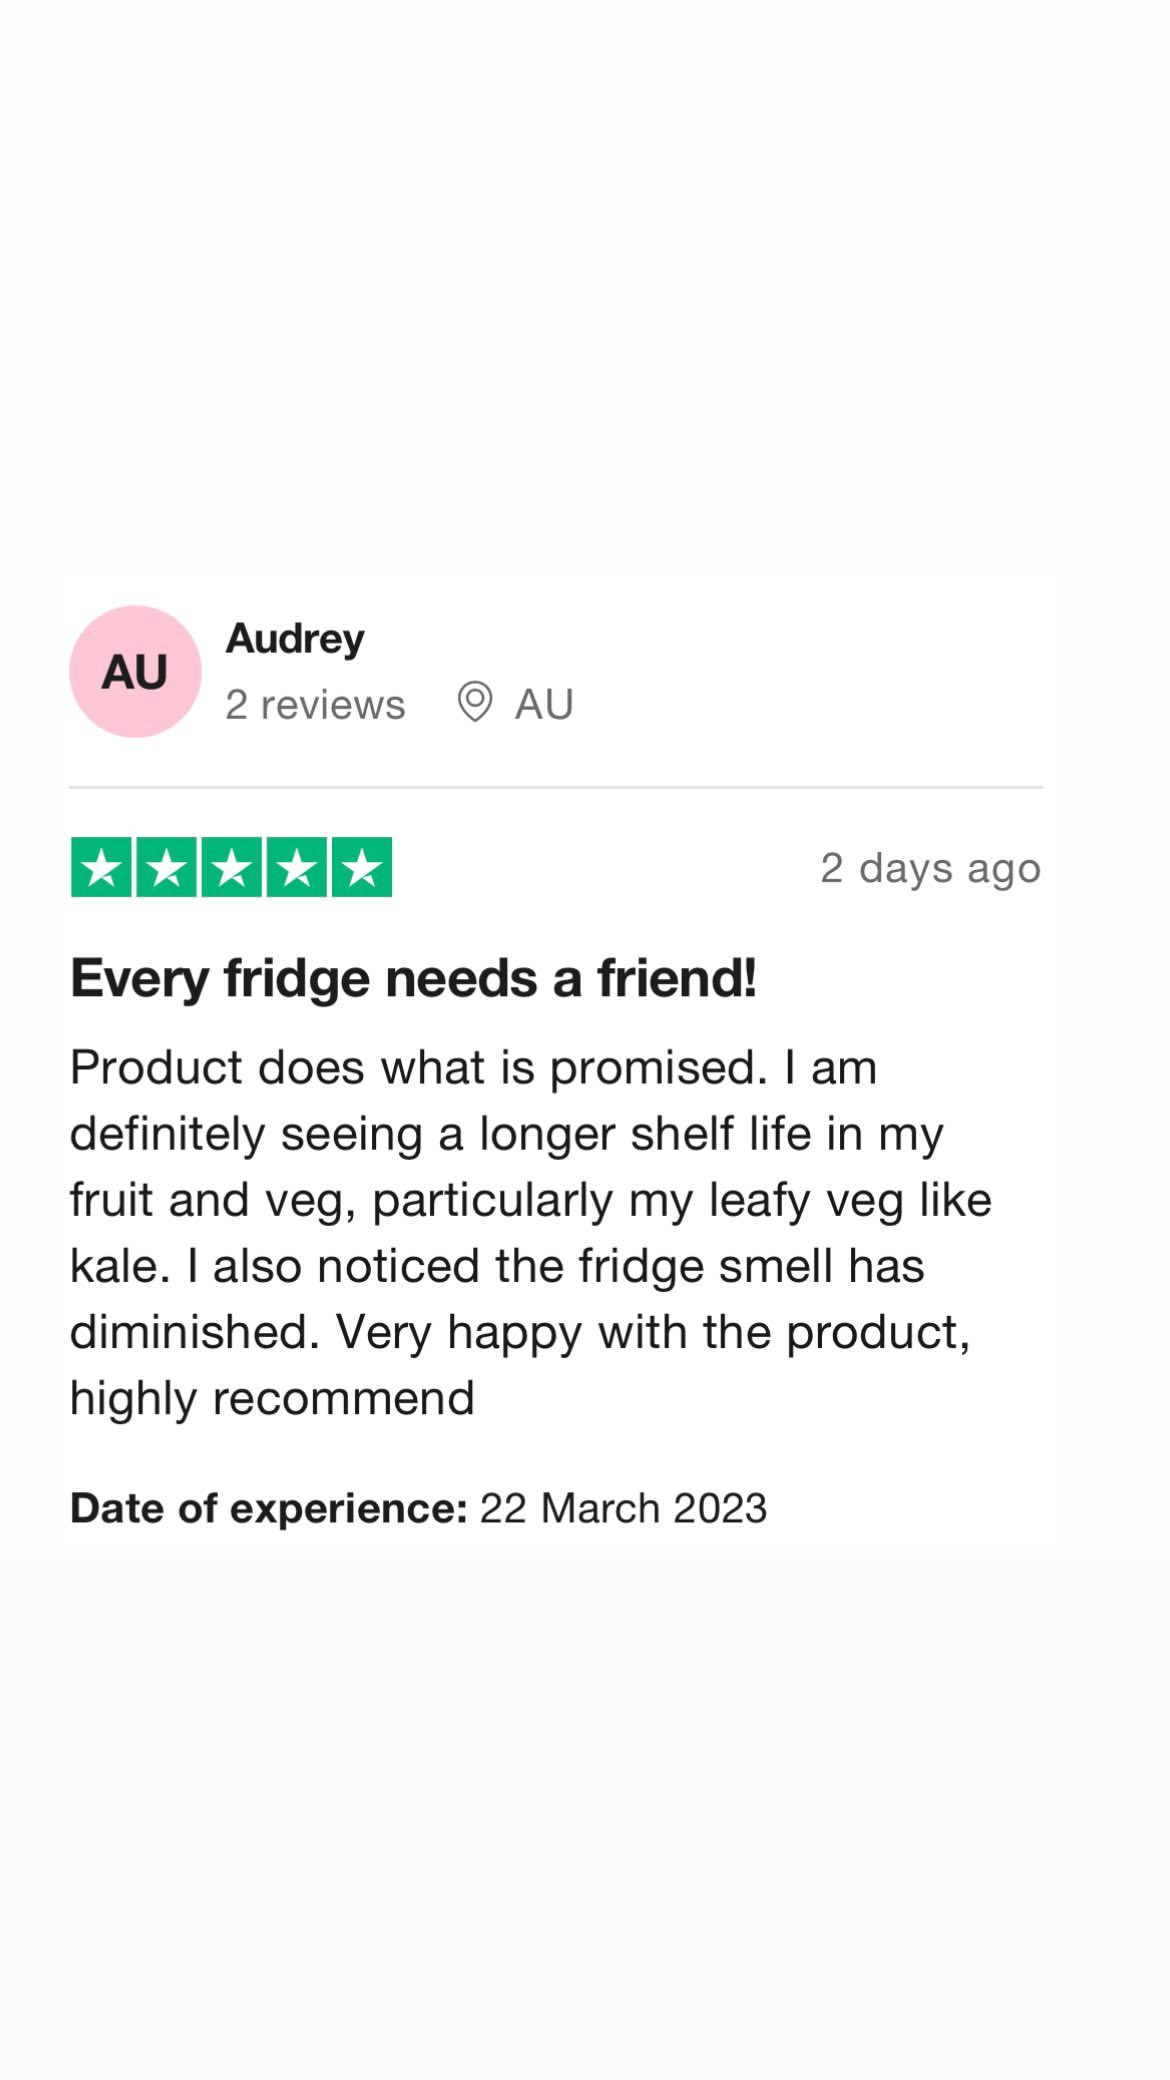Click the location pin icon

coord(475,702)
